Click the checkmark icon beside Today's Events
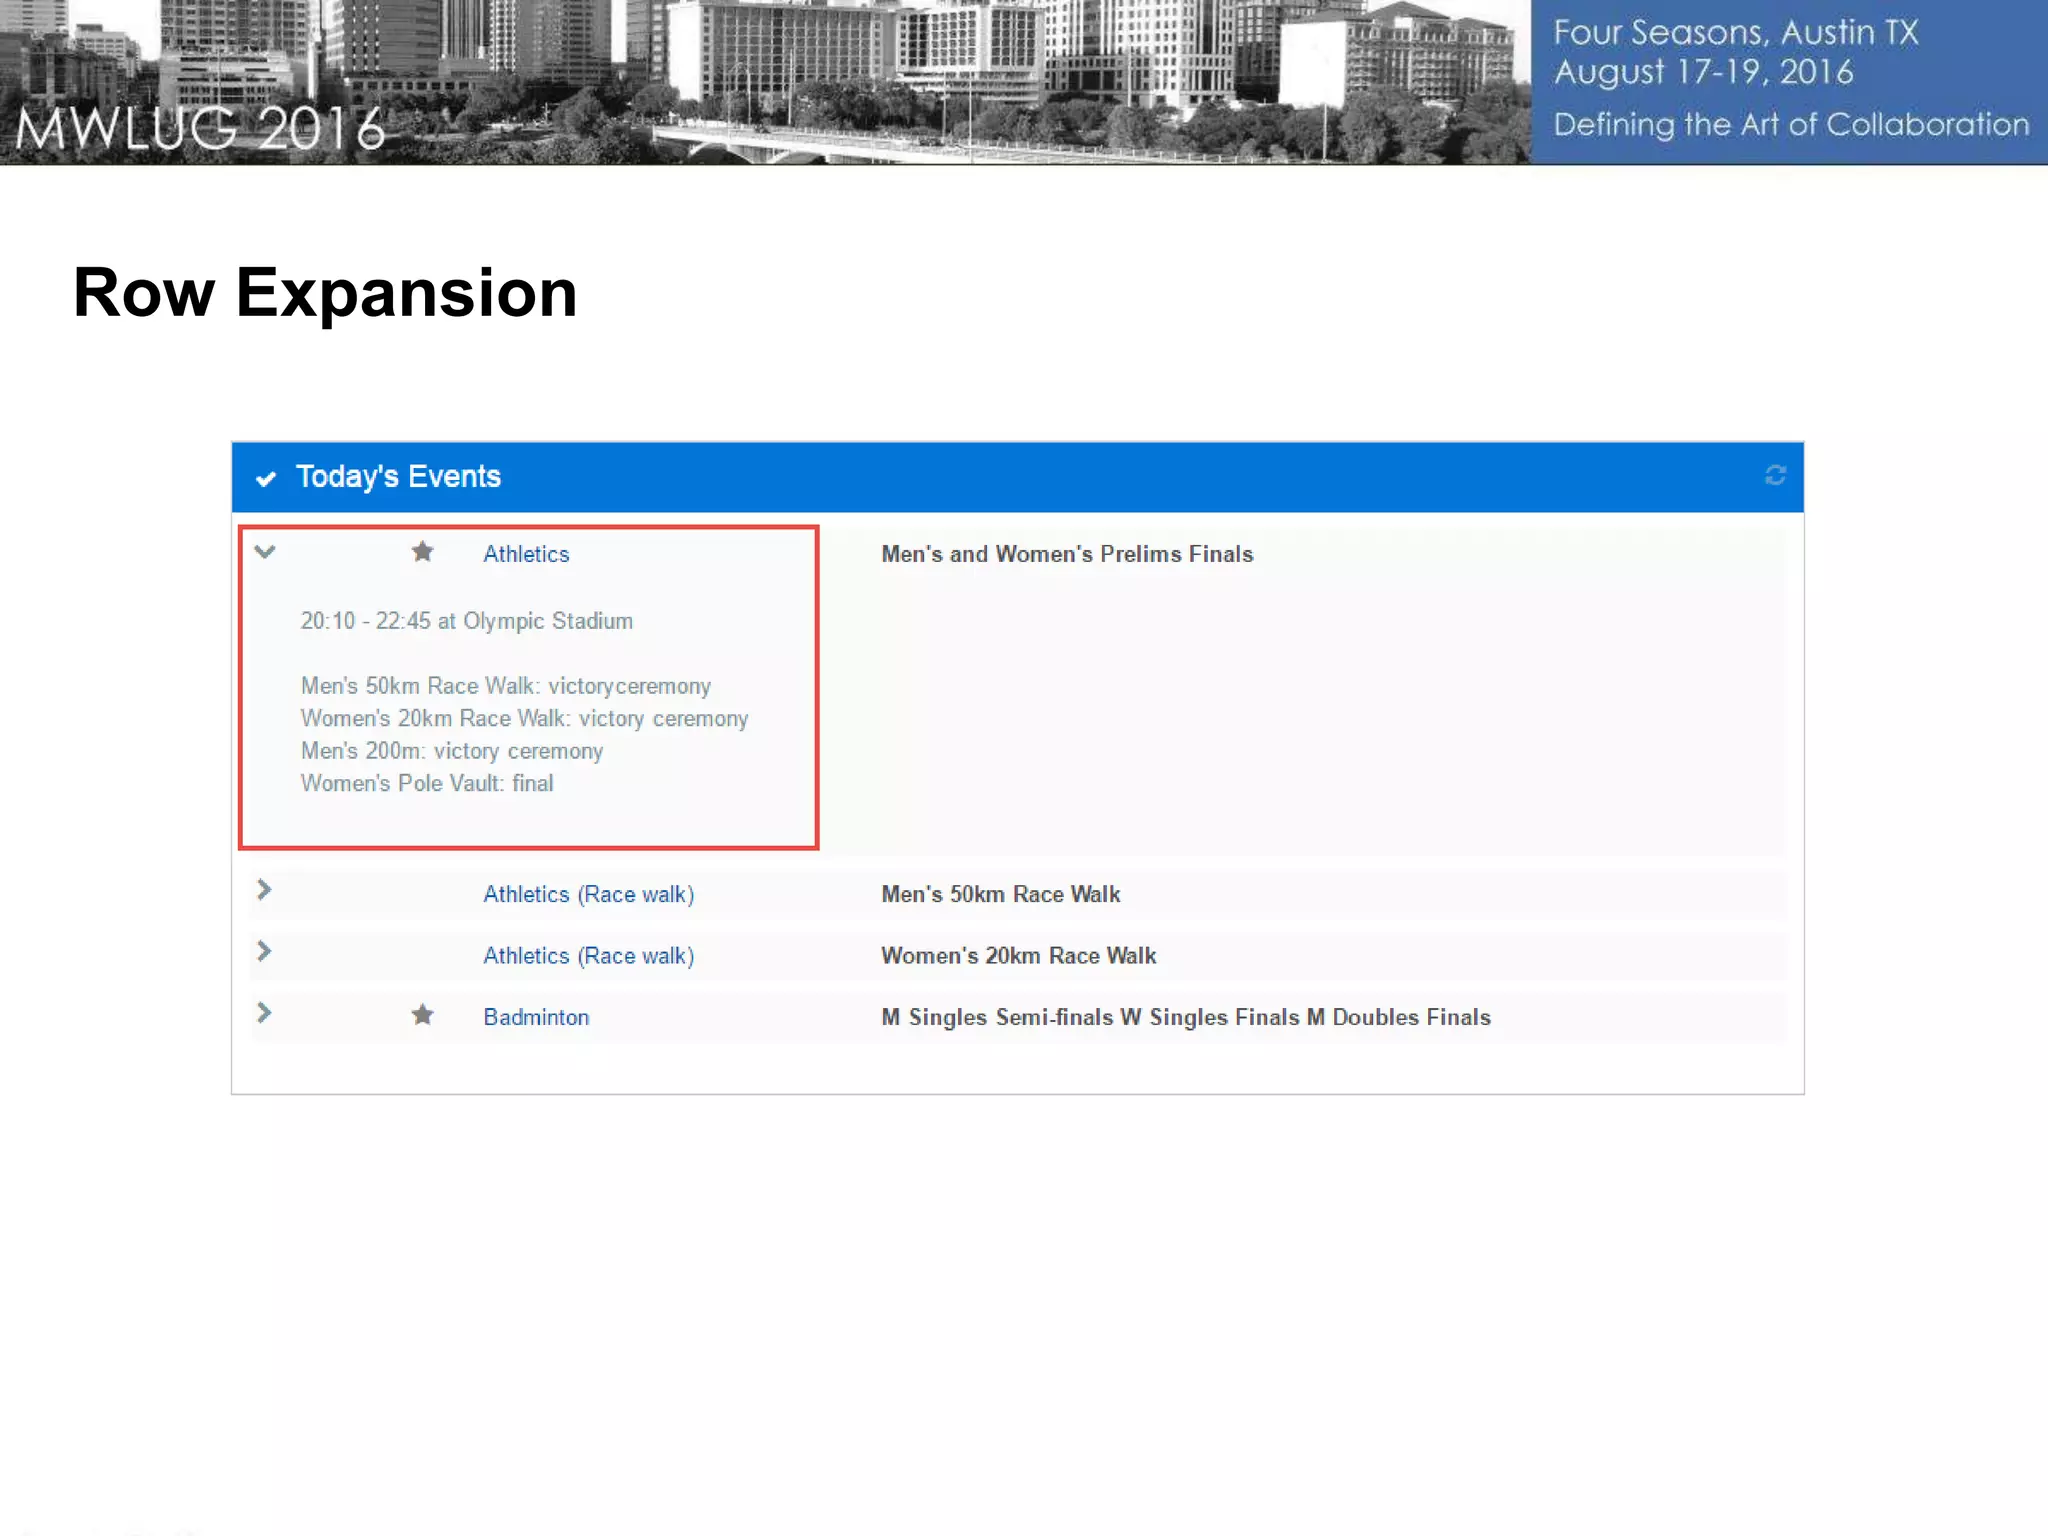Image resolution: width=2048 pixels, height=1536 pixels. [x=265, y=478]
